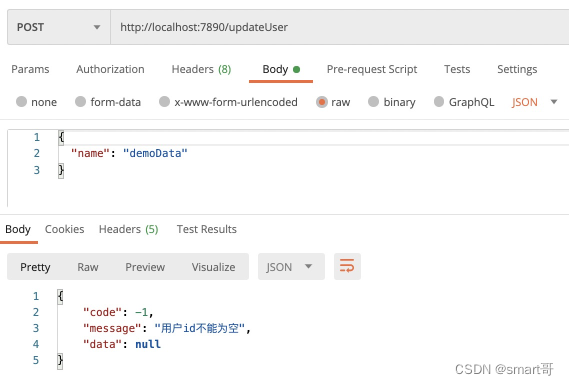This screenshot has width=569, height=385.
Task: Click the -1 code value in response
Action: 142,312
